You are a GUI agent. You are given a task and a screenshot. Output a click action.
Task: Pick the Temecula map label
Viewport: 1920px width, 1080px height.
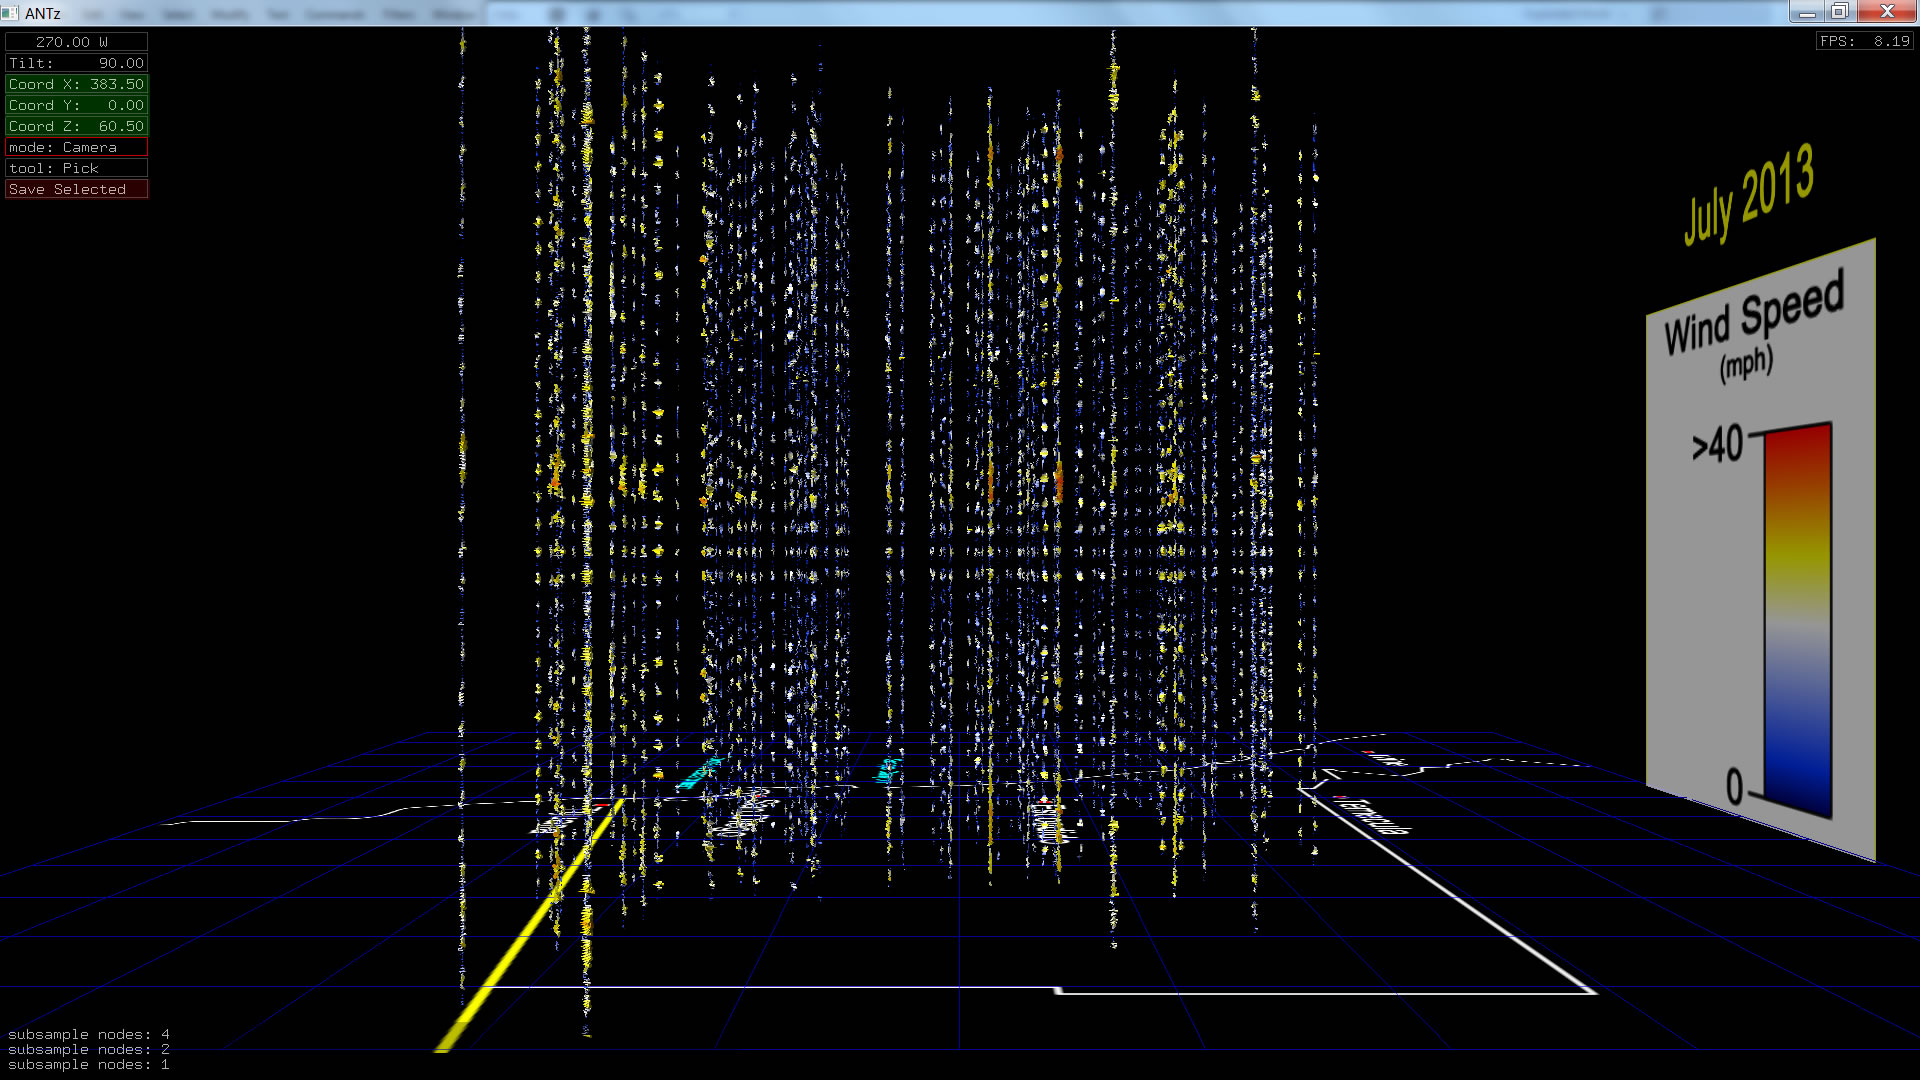[1374, 815]
